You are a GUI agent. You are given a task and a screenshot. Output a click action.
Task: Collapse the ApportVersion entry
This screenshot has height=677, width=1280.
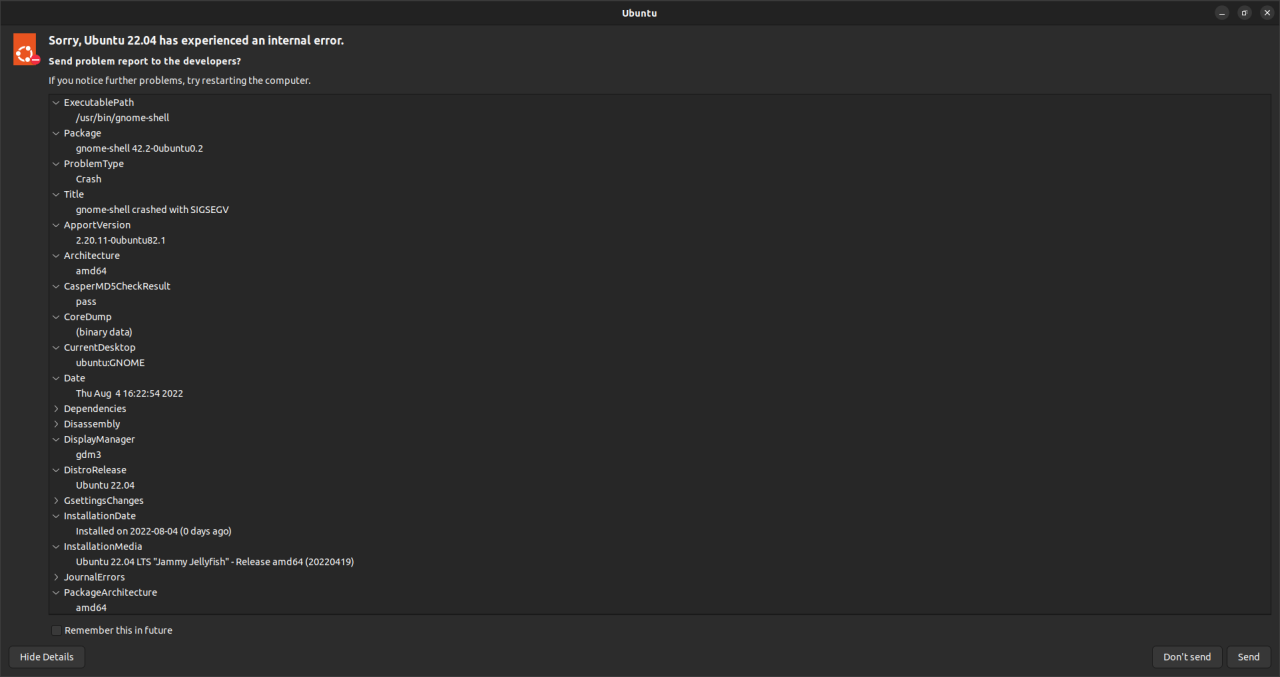coord(55,225)
